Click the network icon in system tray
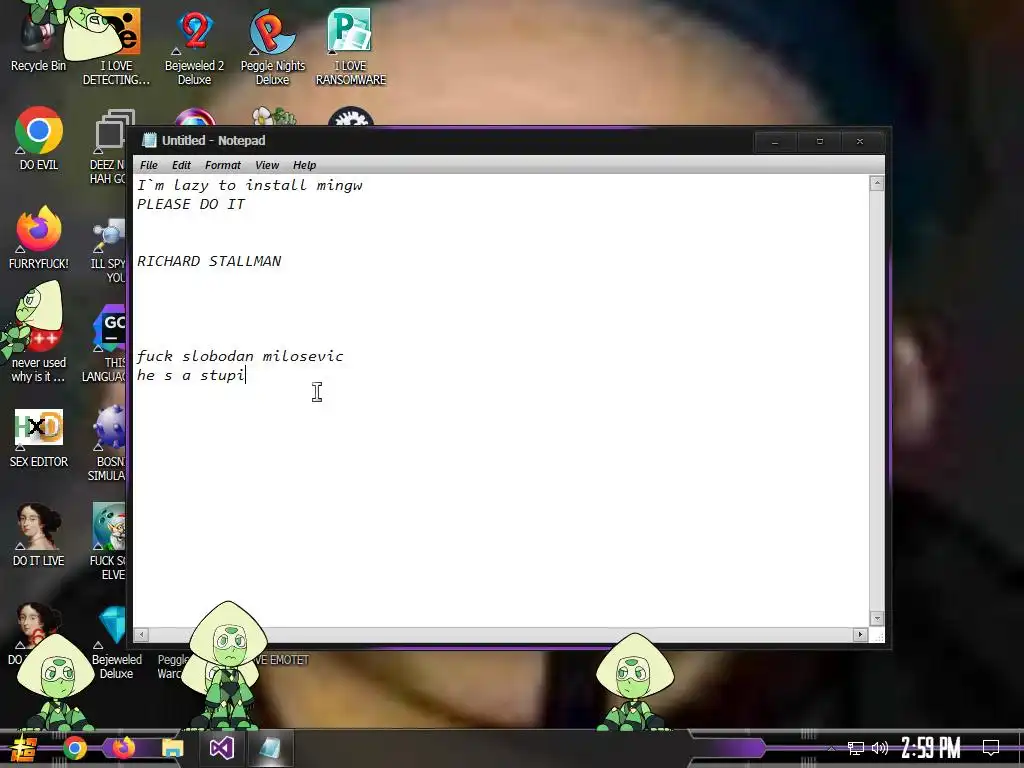 point(856,748)
